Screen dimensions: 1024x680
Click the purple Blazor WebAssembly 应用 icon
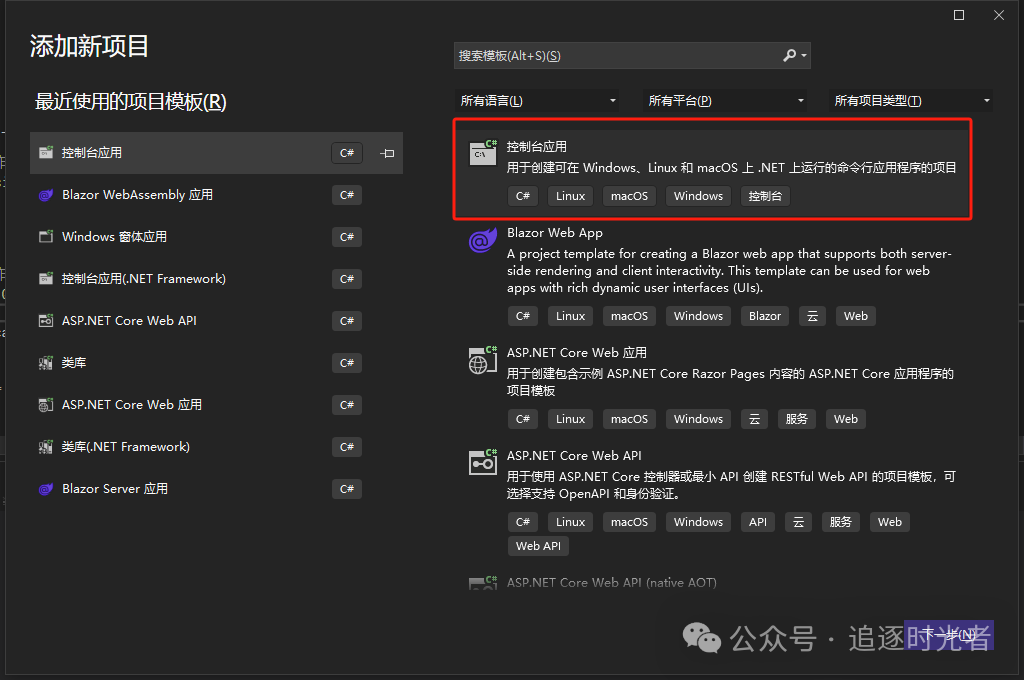[46, 194]
